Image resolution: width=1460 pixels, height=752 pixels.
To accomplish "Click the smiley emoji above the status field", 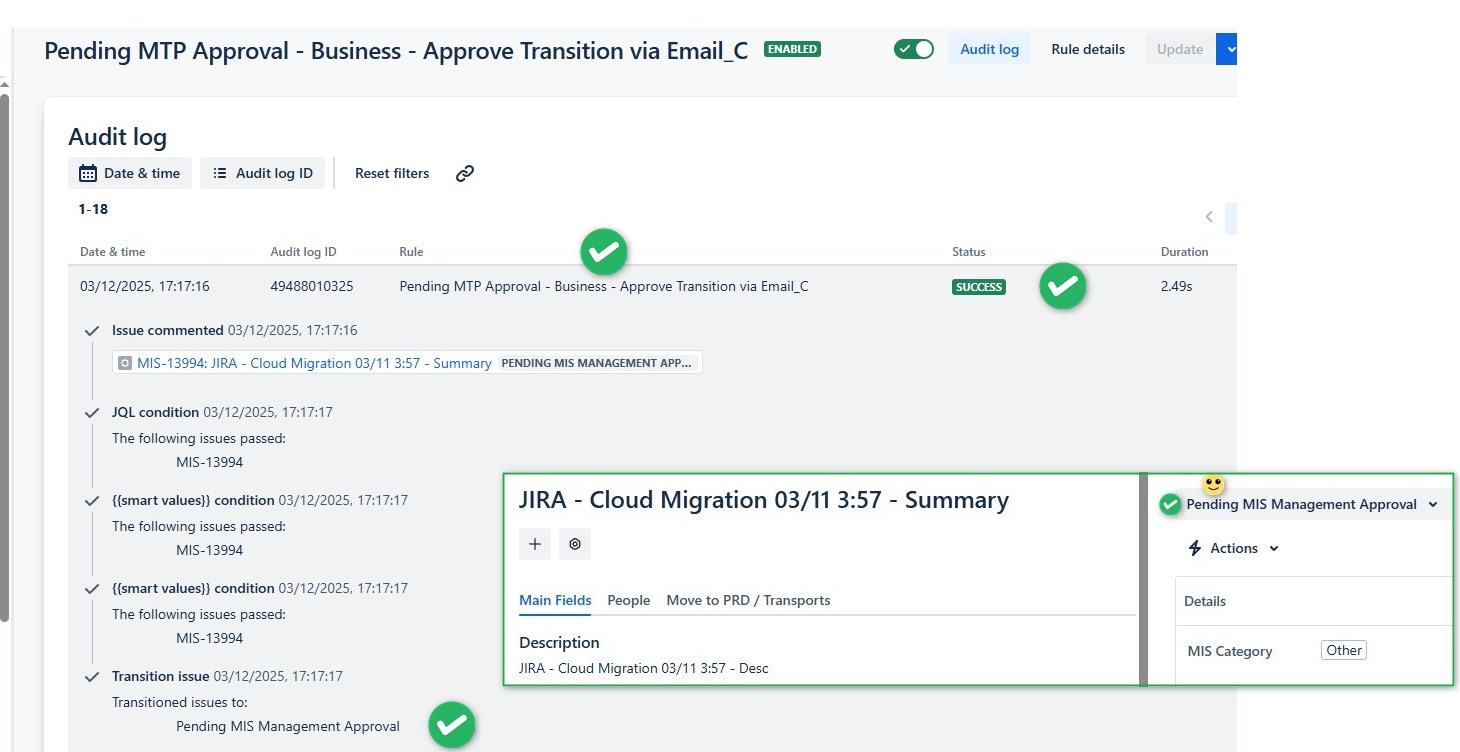I will pyautogui.click(x=1213, y=483).
